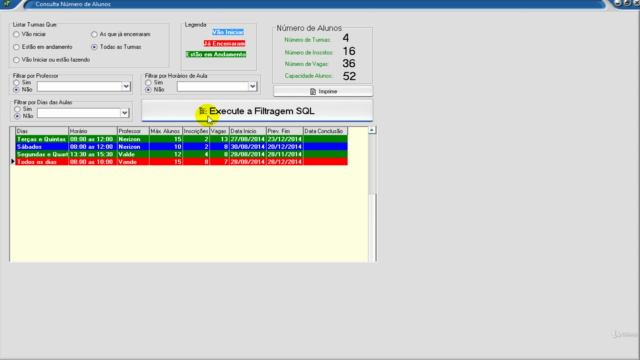
Task: Open the Filtrar por Dias das Aulas dropdown
Action: (125, 113)
